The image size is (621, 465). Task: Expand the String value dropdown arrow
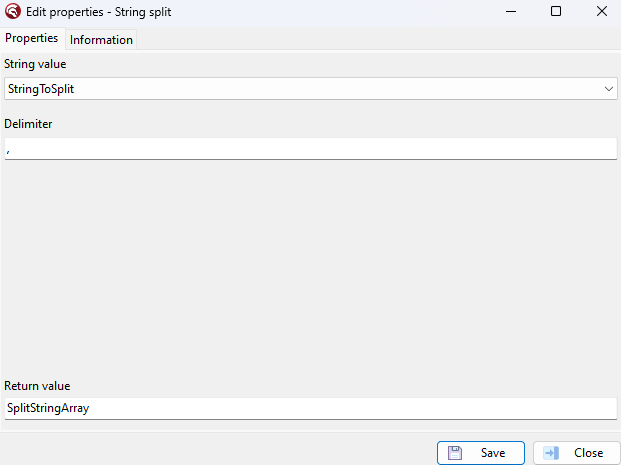click(609, 89)
